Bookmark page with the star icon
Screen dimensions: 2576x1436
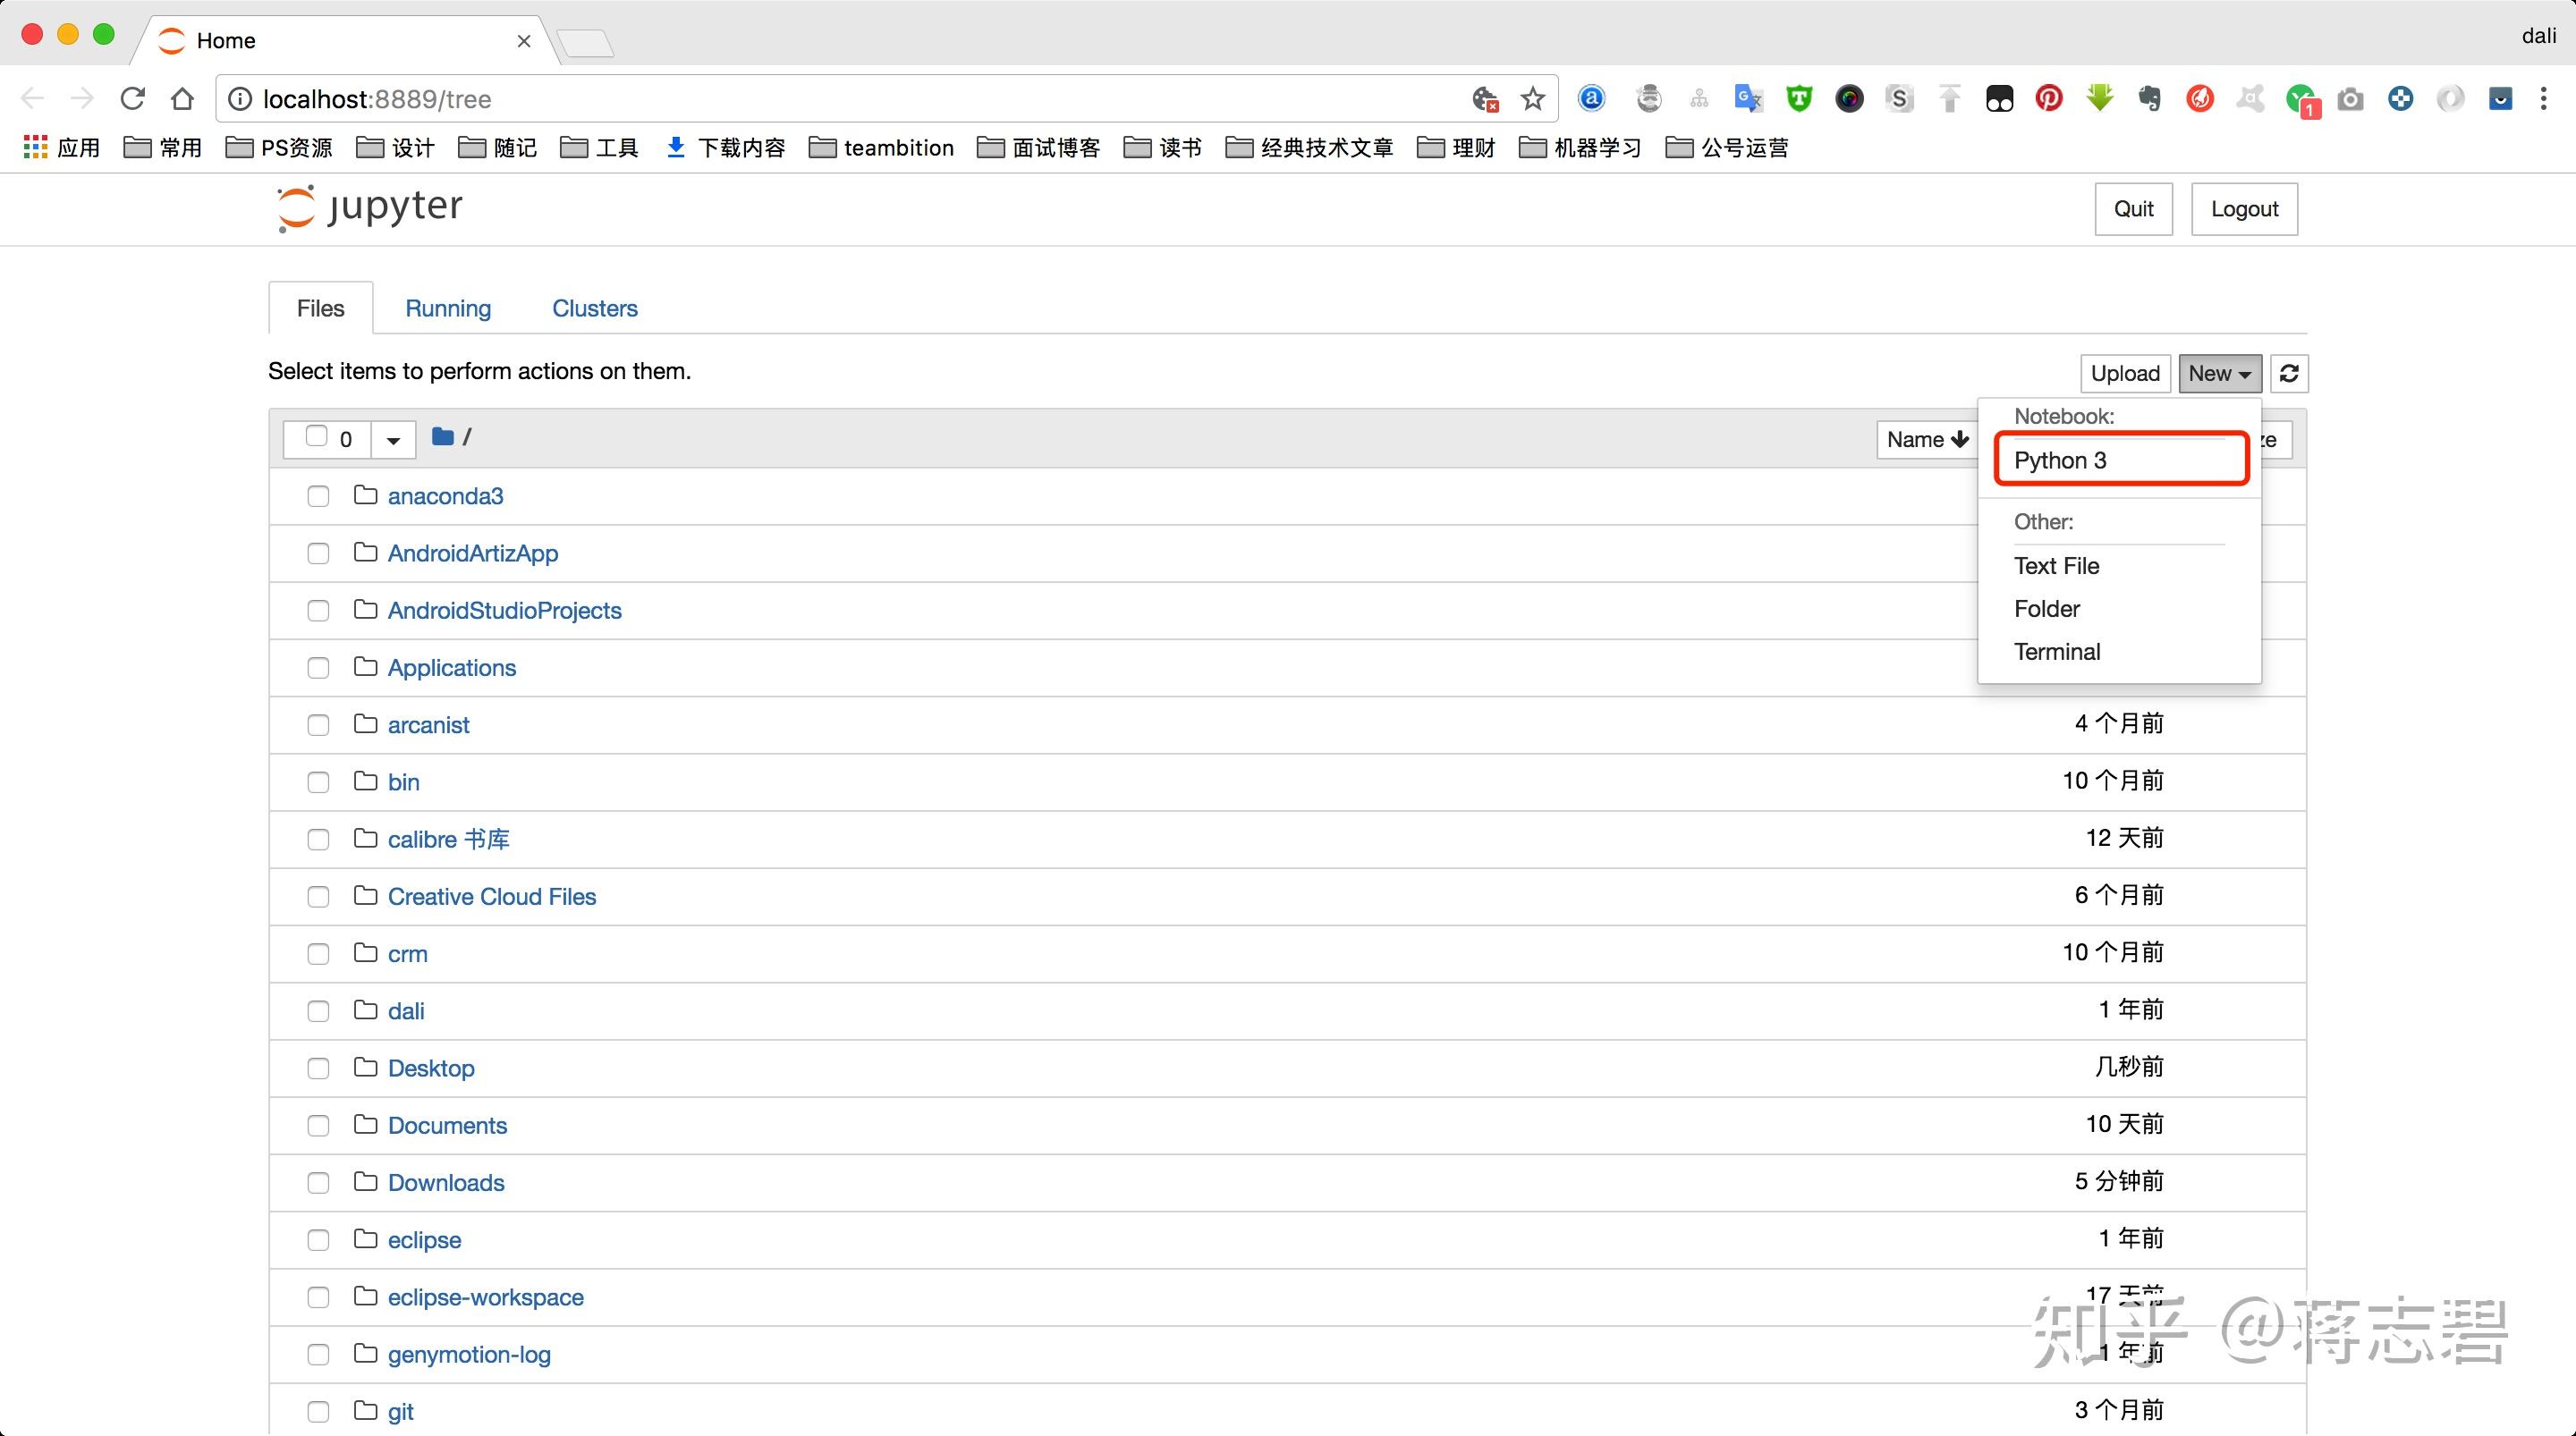click(1532, 99)
